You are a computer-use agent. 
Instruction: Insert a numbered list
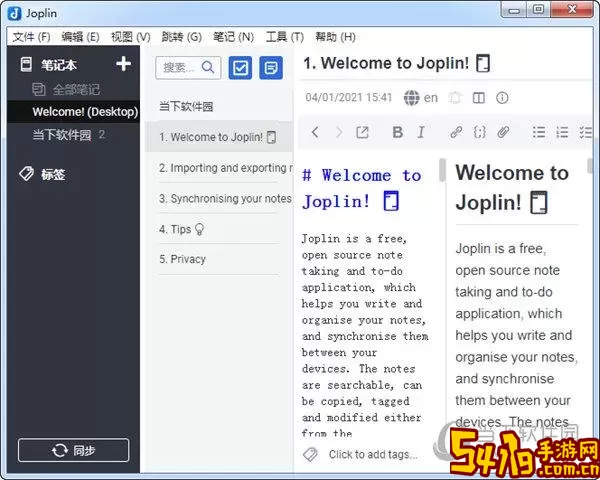(562, 132)
